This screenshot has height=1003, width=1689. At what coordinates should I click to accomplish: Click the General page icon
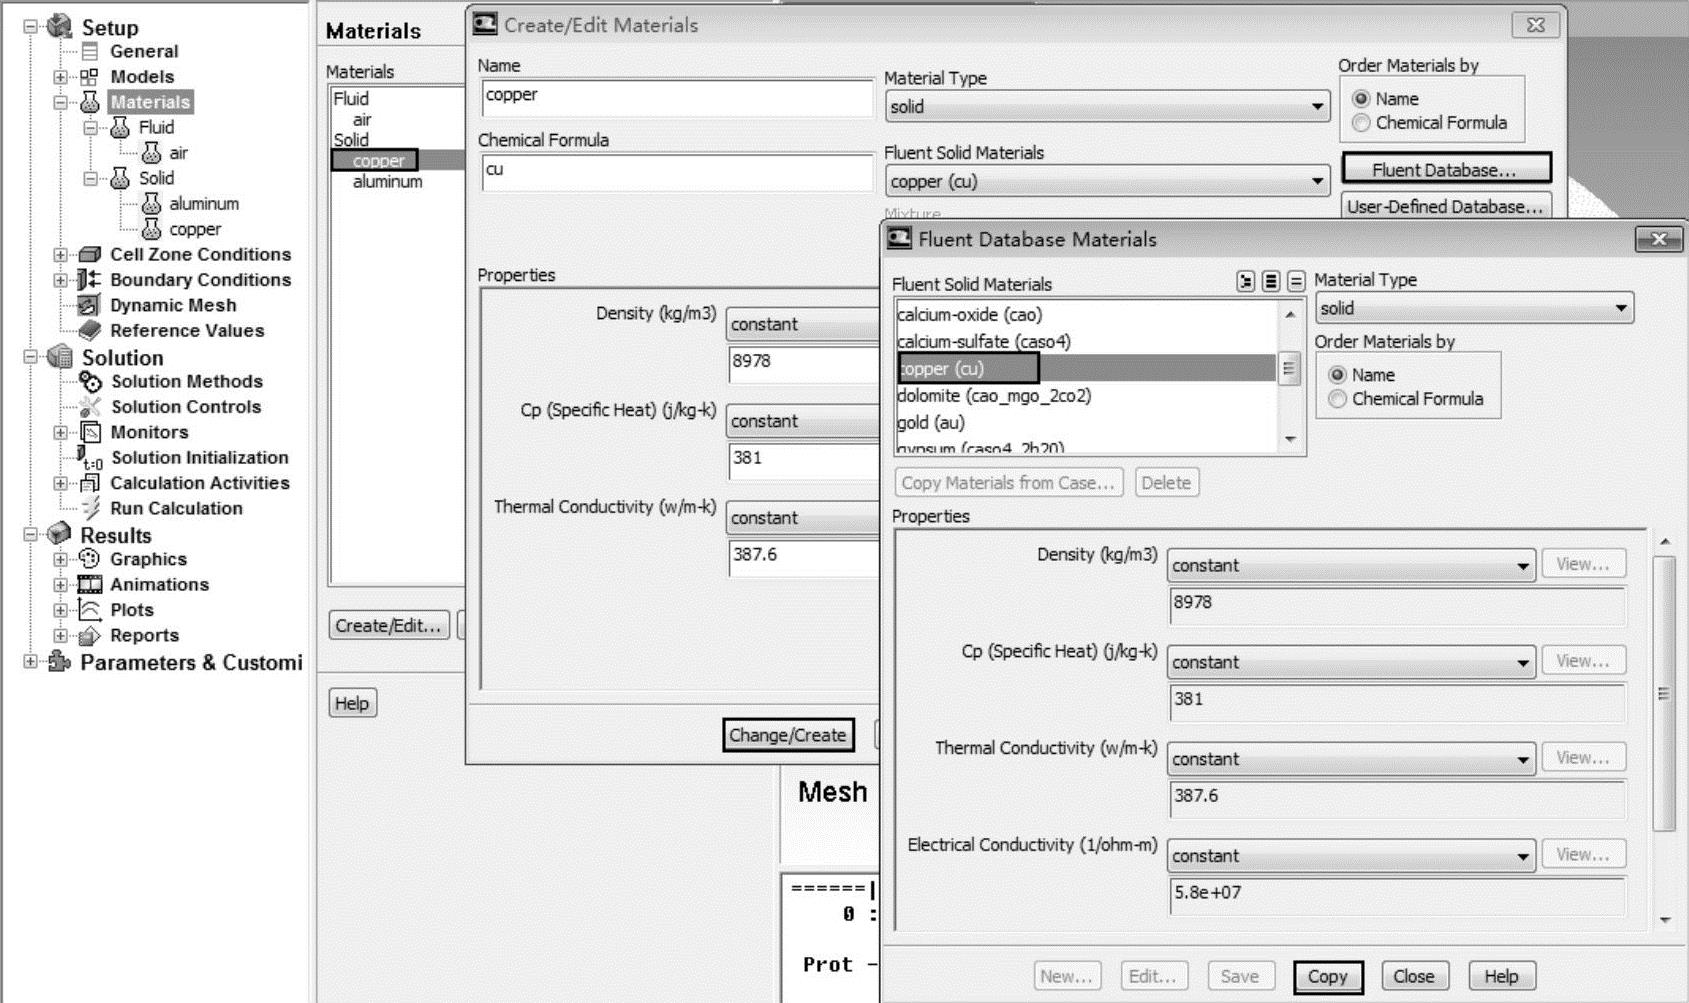tap(90, 51)
